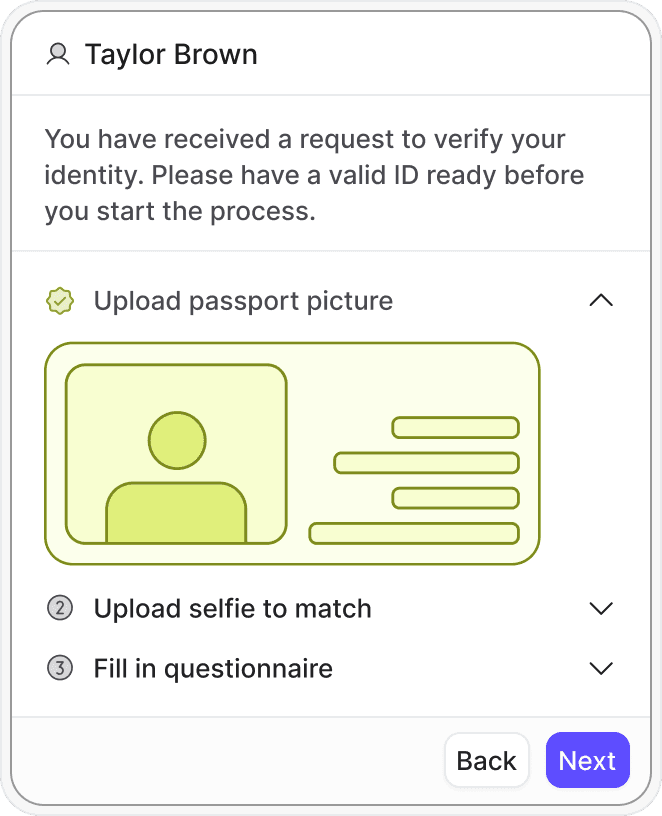Go Back to the previous step

pyautogui.click(x=487, y=760)
